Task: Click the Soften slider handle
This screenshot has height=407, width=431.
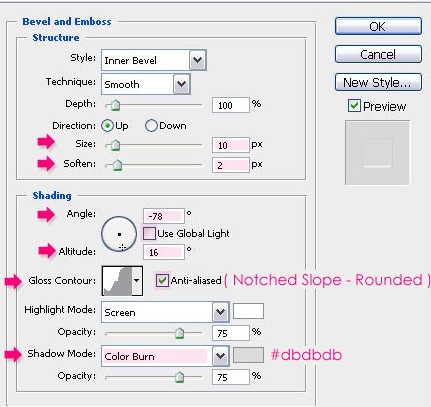Action: point(117,165)
